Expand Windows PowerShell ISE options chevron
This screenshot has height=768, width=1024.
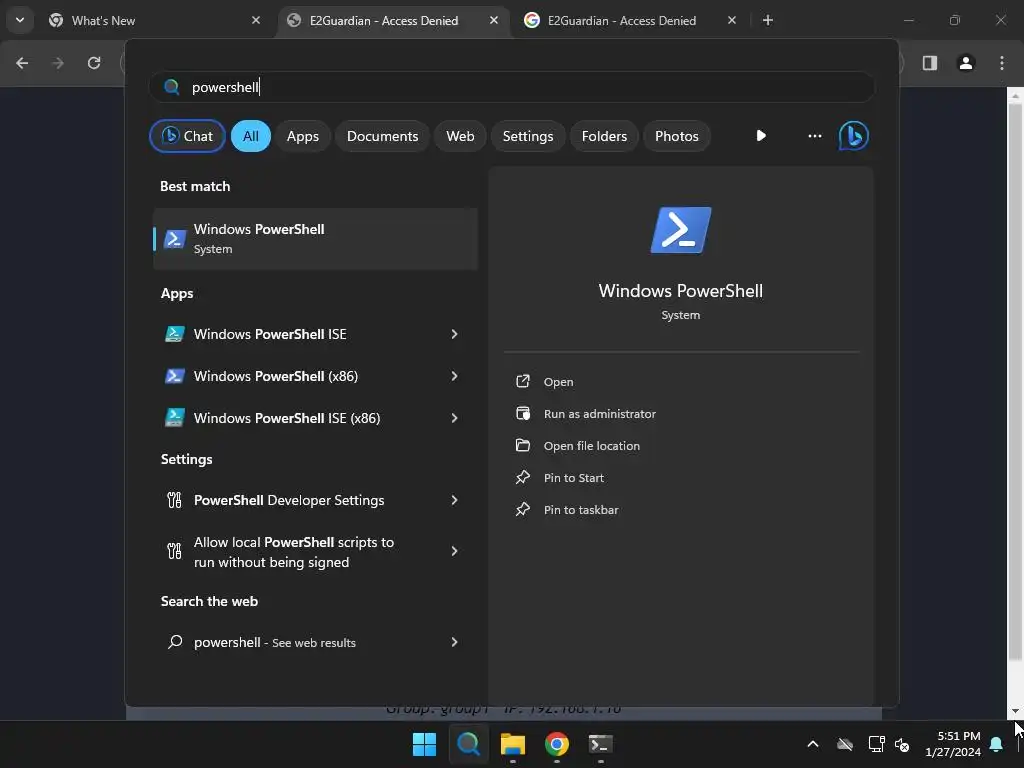[455, 334]
